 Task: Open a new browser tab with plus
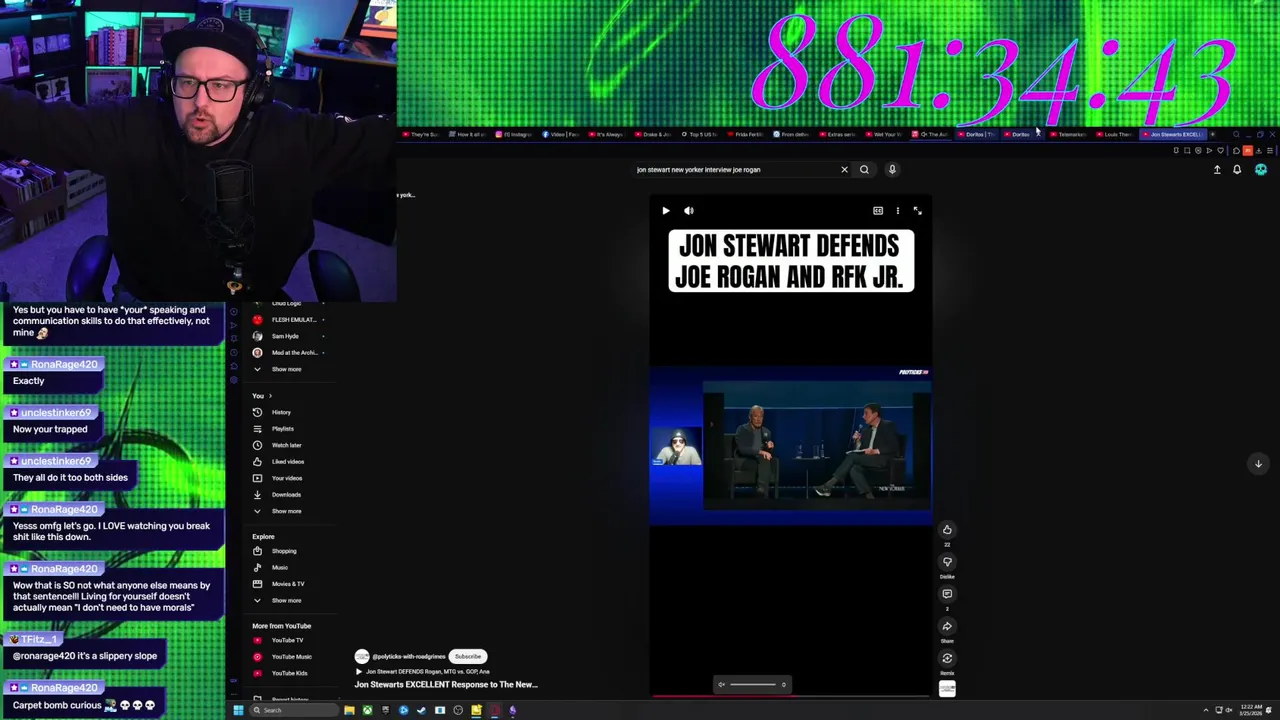1213,134
